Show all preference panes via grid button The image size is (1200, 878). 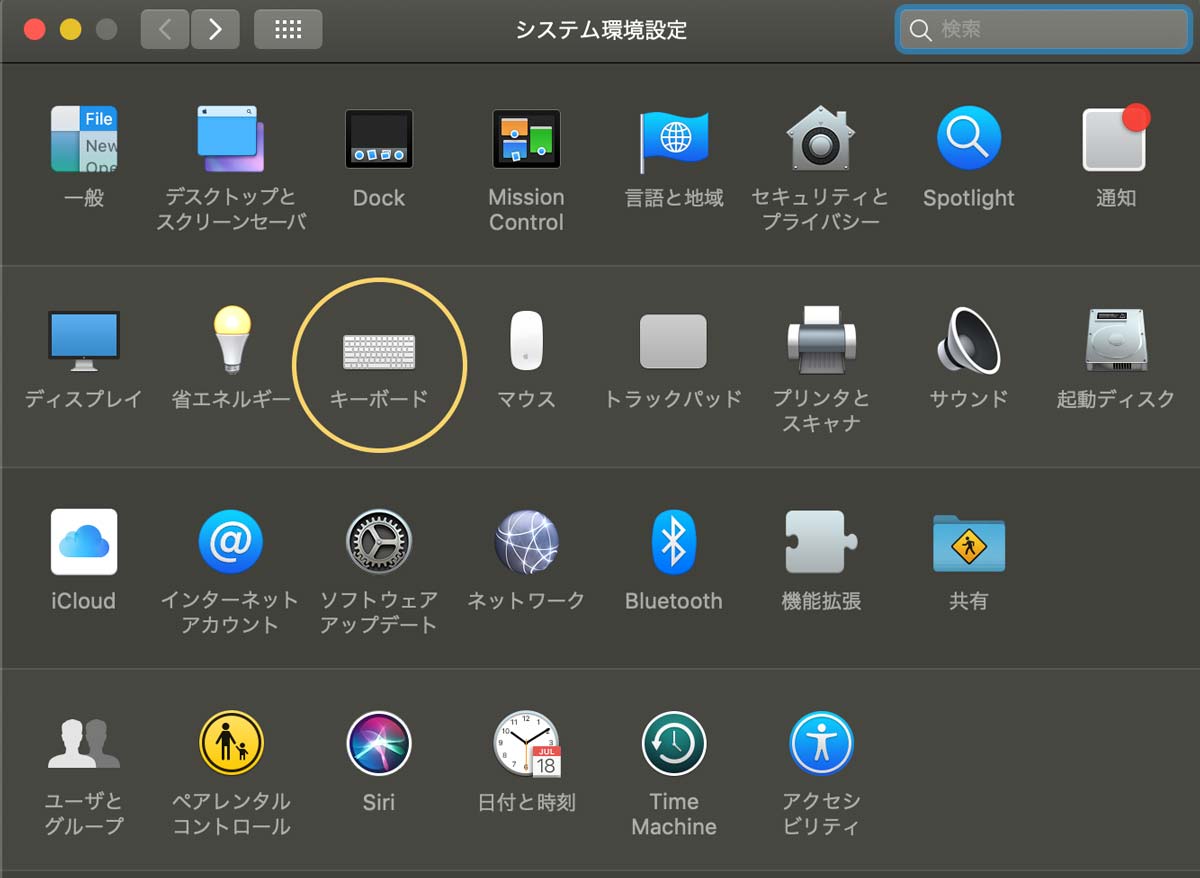288,29
